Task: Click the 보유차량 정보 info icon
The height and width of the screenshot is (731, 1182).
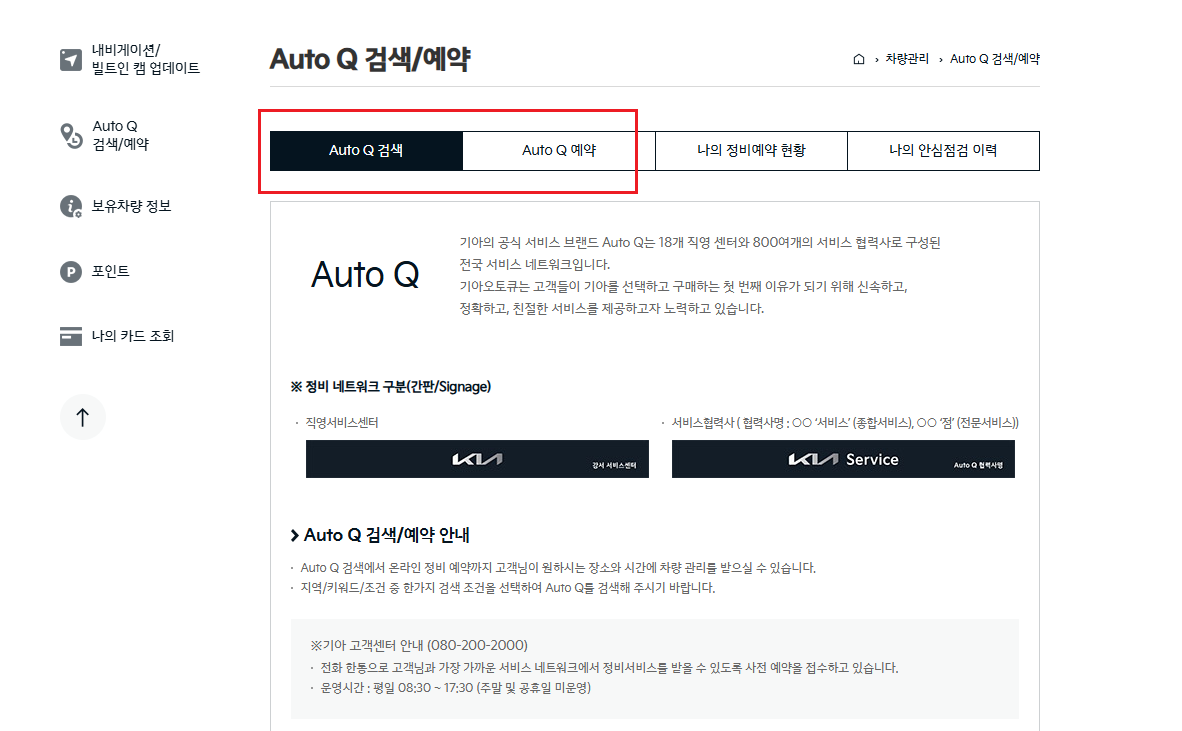Action: tap(70, 206)
